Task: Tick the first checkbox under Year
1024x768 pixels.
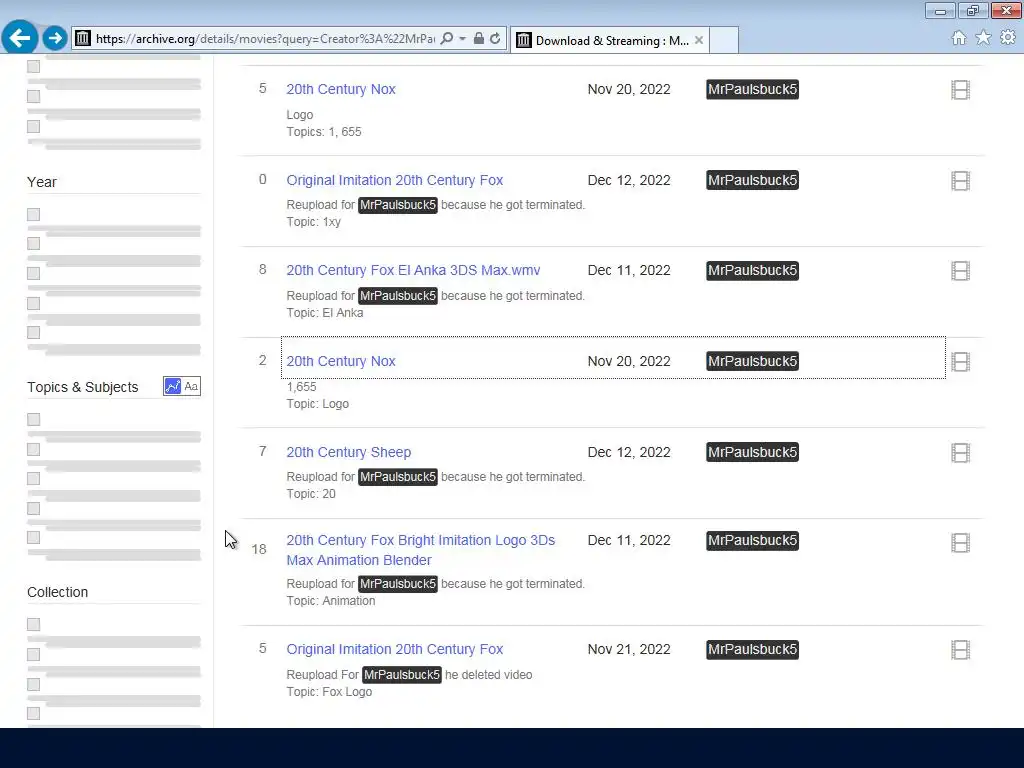Action: [33, 214]
